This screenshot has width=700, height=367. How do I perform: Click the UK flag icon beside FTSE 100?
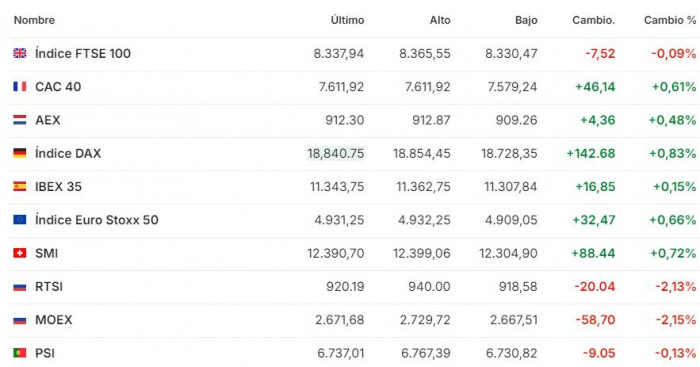coord(20,53)
